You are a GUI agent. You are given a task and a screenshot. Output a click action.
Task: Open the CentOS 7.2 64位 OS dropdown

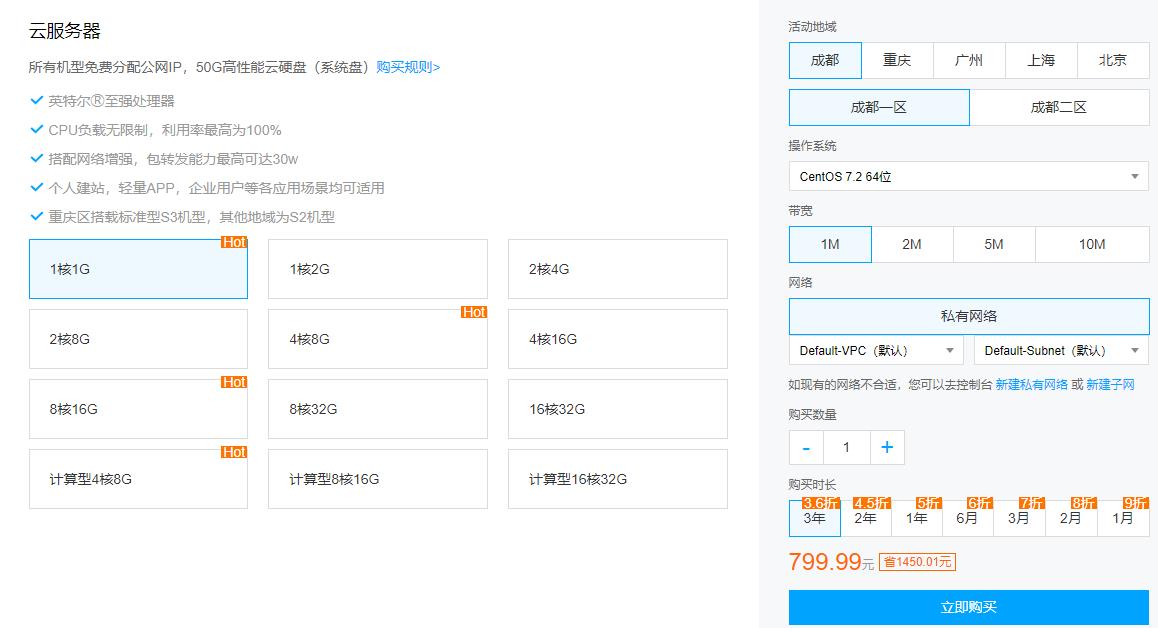tap(969, 177)
